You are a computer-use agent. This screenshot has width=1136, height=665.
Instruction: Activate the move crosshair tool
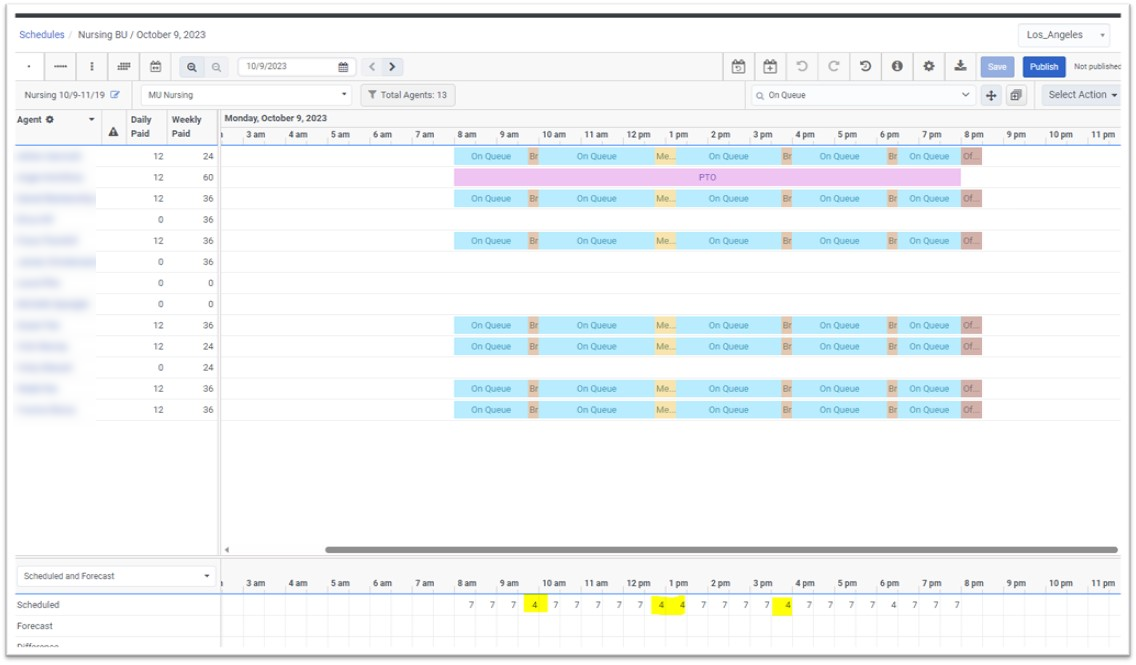coord(991,95)
